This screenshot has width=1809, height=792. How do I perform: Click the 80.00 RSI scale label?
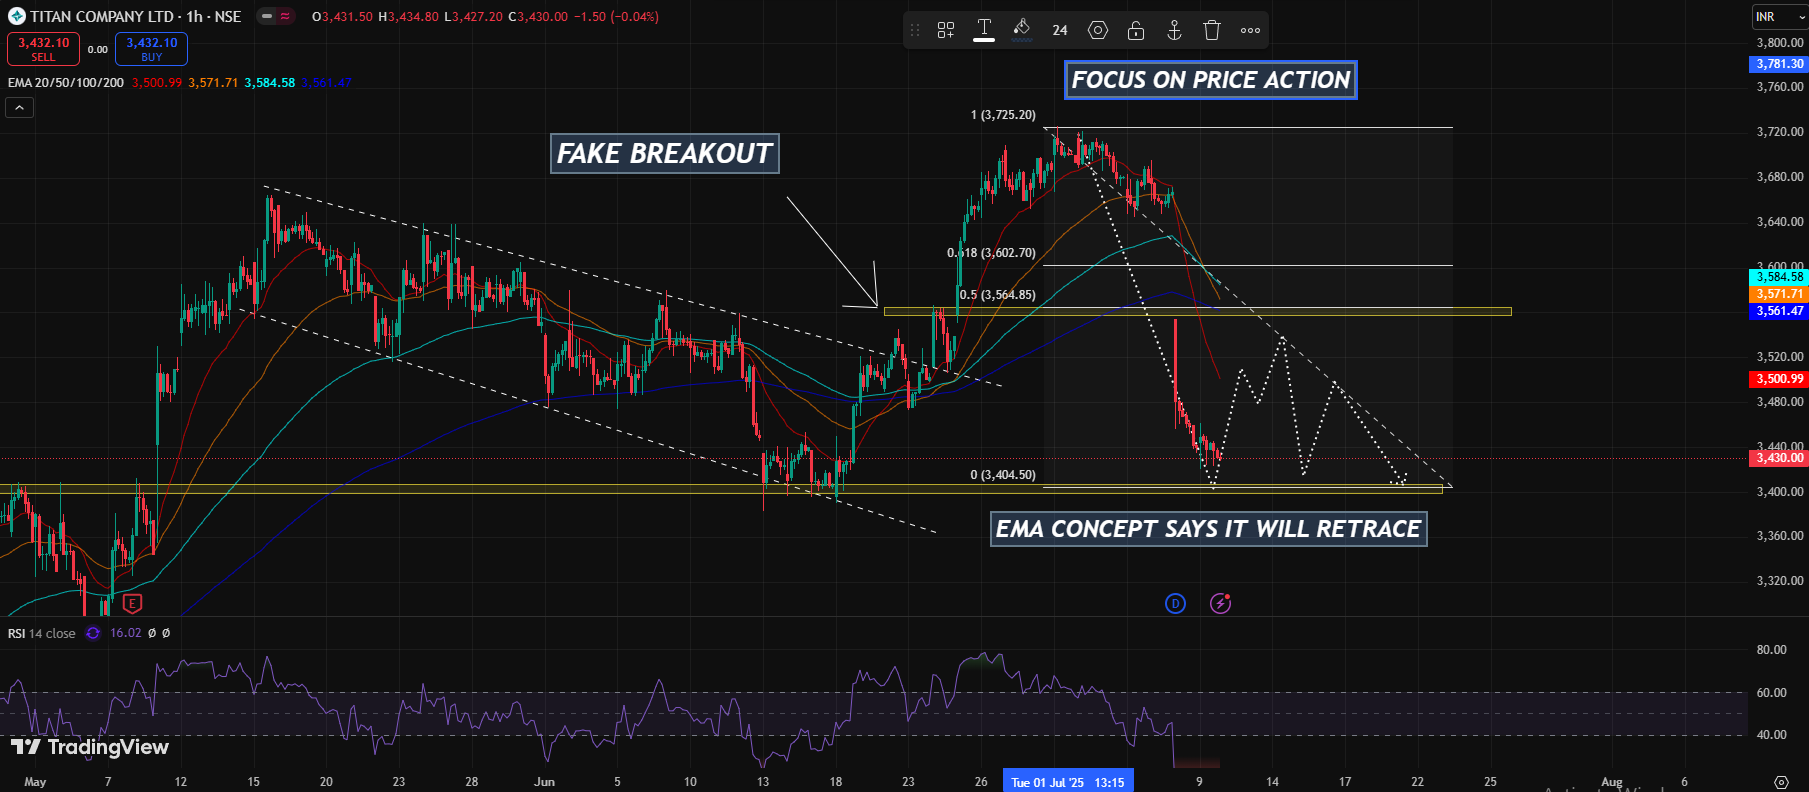point(1771,650)
